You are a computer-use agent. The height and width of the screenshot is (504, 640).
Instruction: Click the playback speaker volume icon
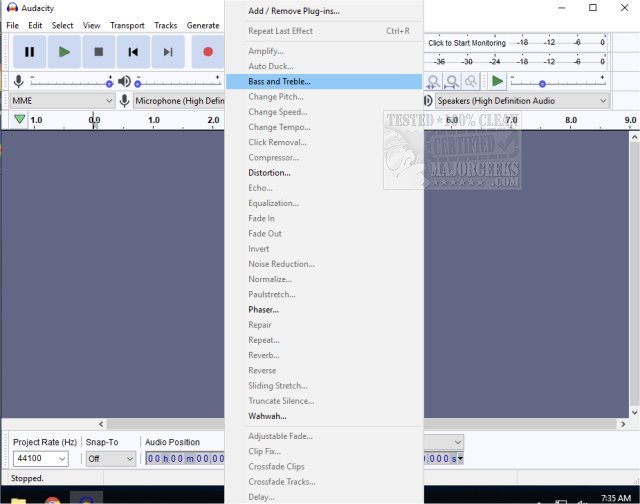124,81
